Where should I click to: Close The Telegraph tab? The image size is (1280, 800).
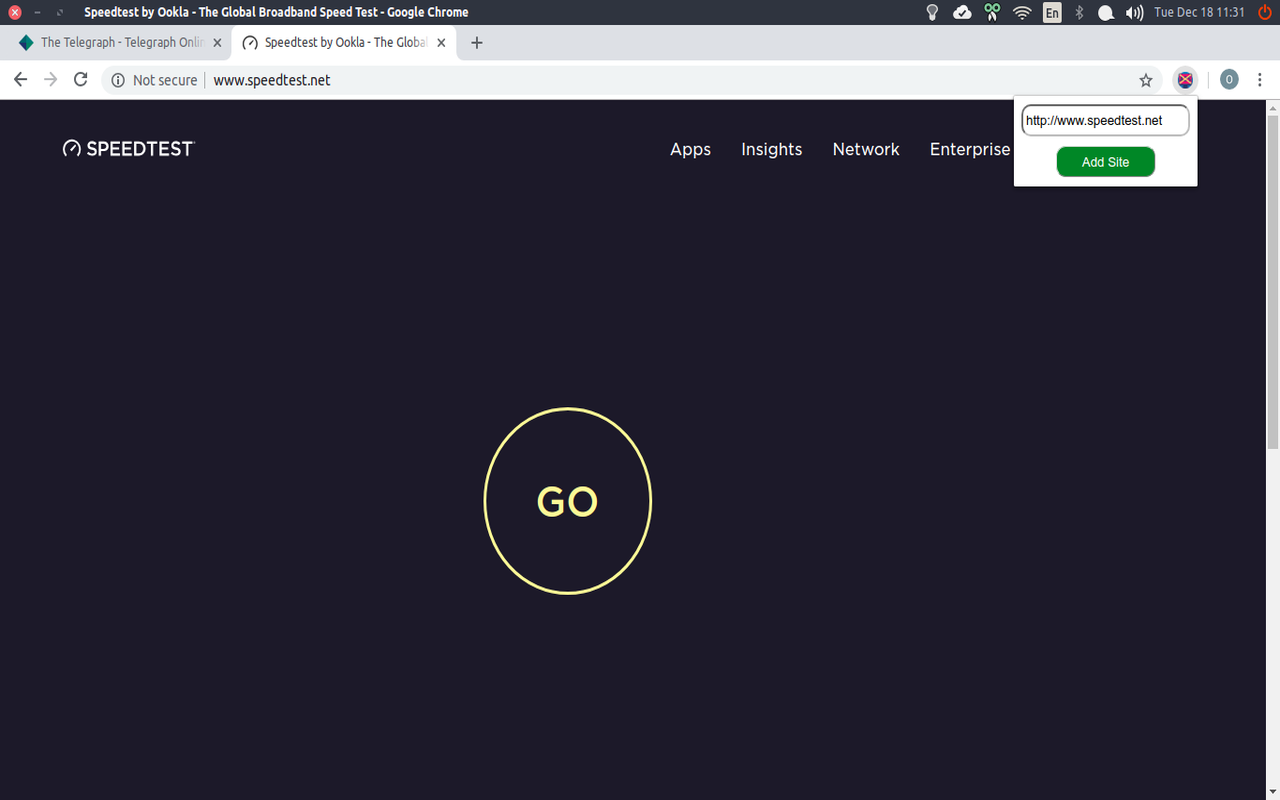pos(217,43)
